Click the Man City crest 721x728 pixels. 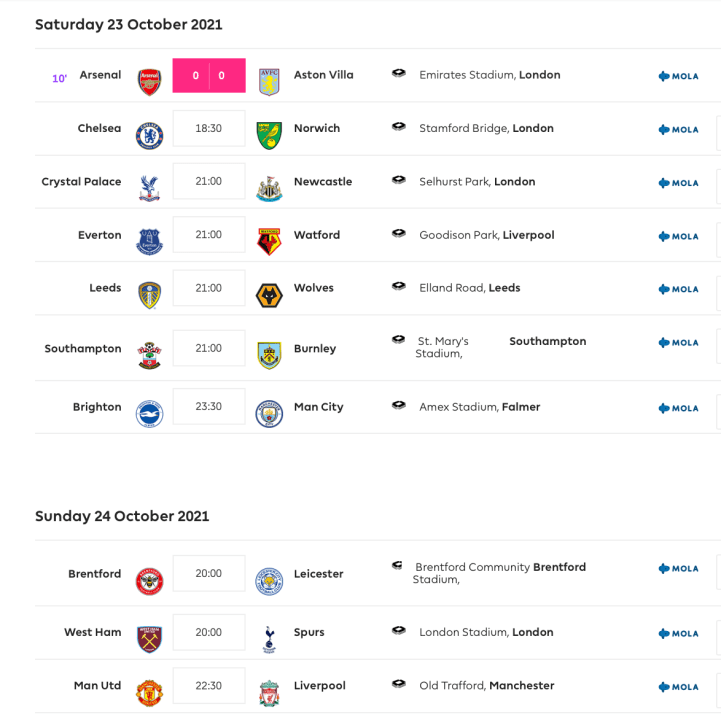click(269, 414)
